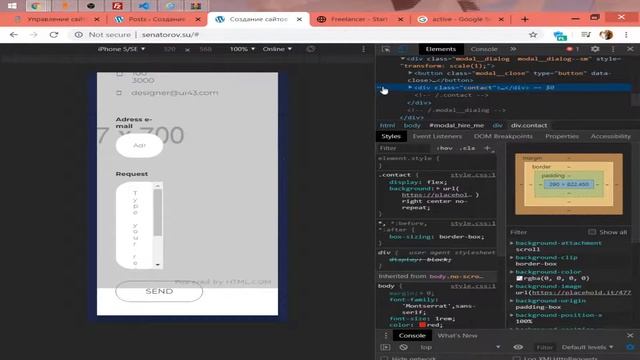Select #modal_hire_me in the breadcrumb
Screen dimensions: 640x360
456,125
